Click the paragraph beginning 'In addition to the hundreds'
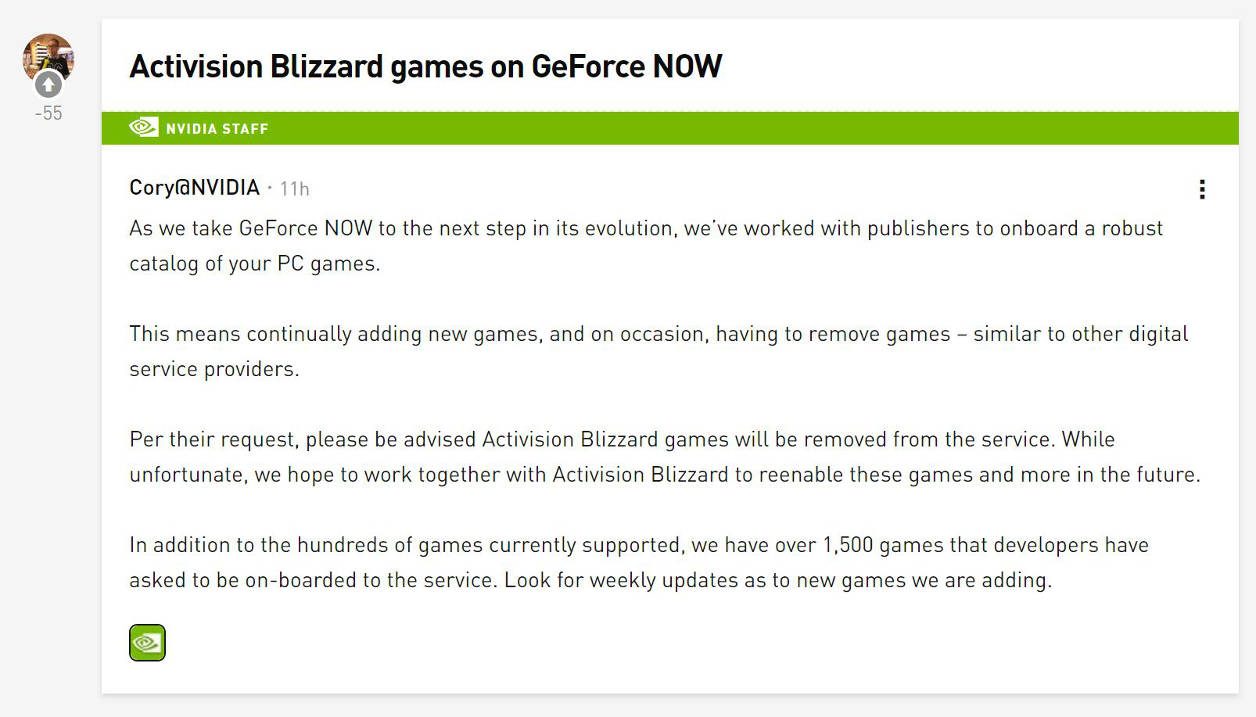The height and width of the screenshot is (717, 1256). click(x=639, y=562)
